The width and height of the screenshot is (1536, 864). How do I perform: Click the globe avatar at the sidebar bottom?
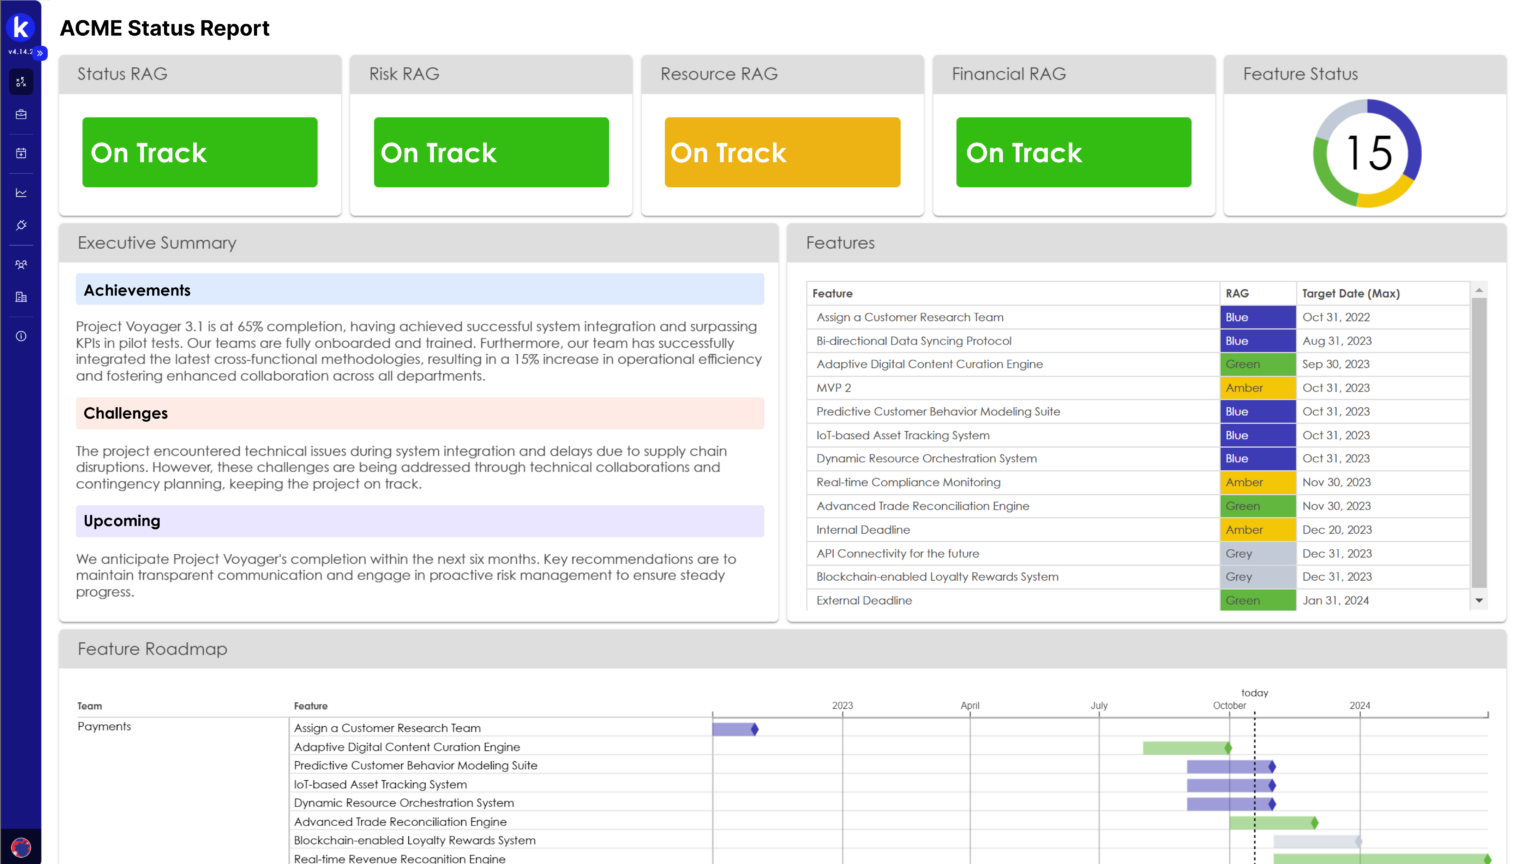21,845
